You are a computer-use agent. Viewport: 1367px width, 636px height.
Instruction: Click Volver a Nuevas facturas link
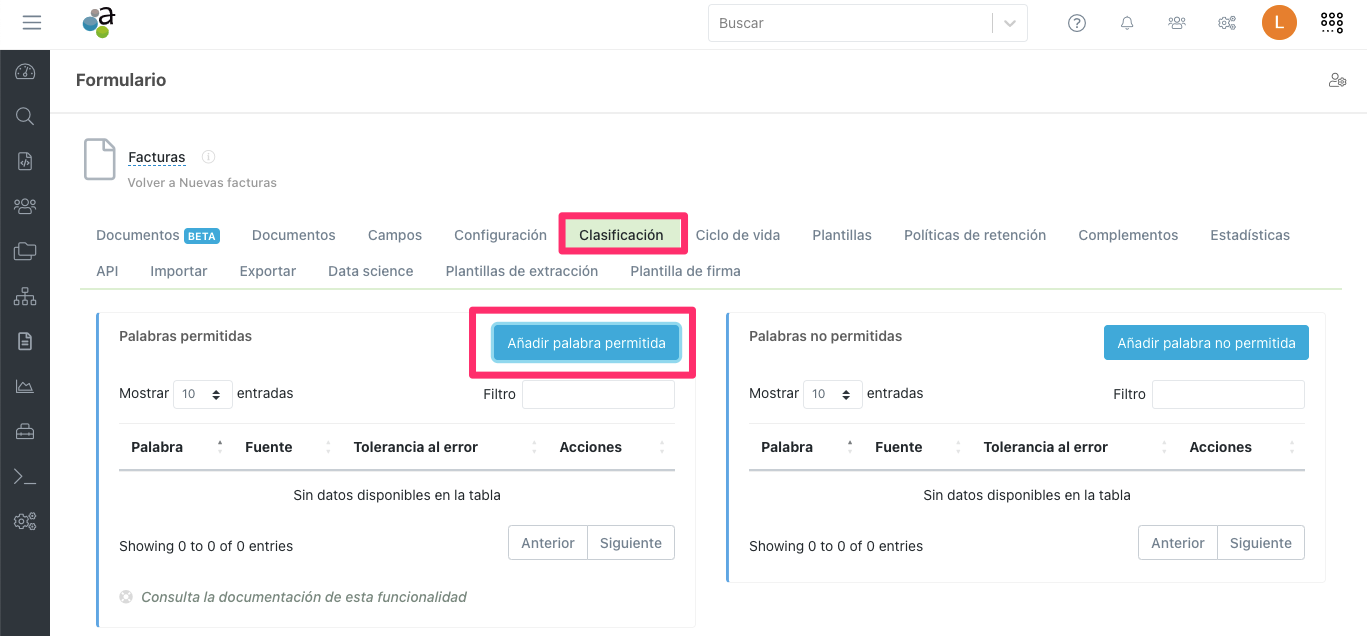[x=202, y=183]
